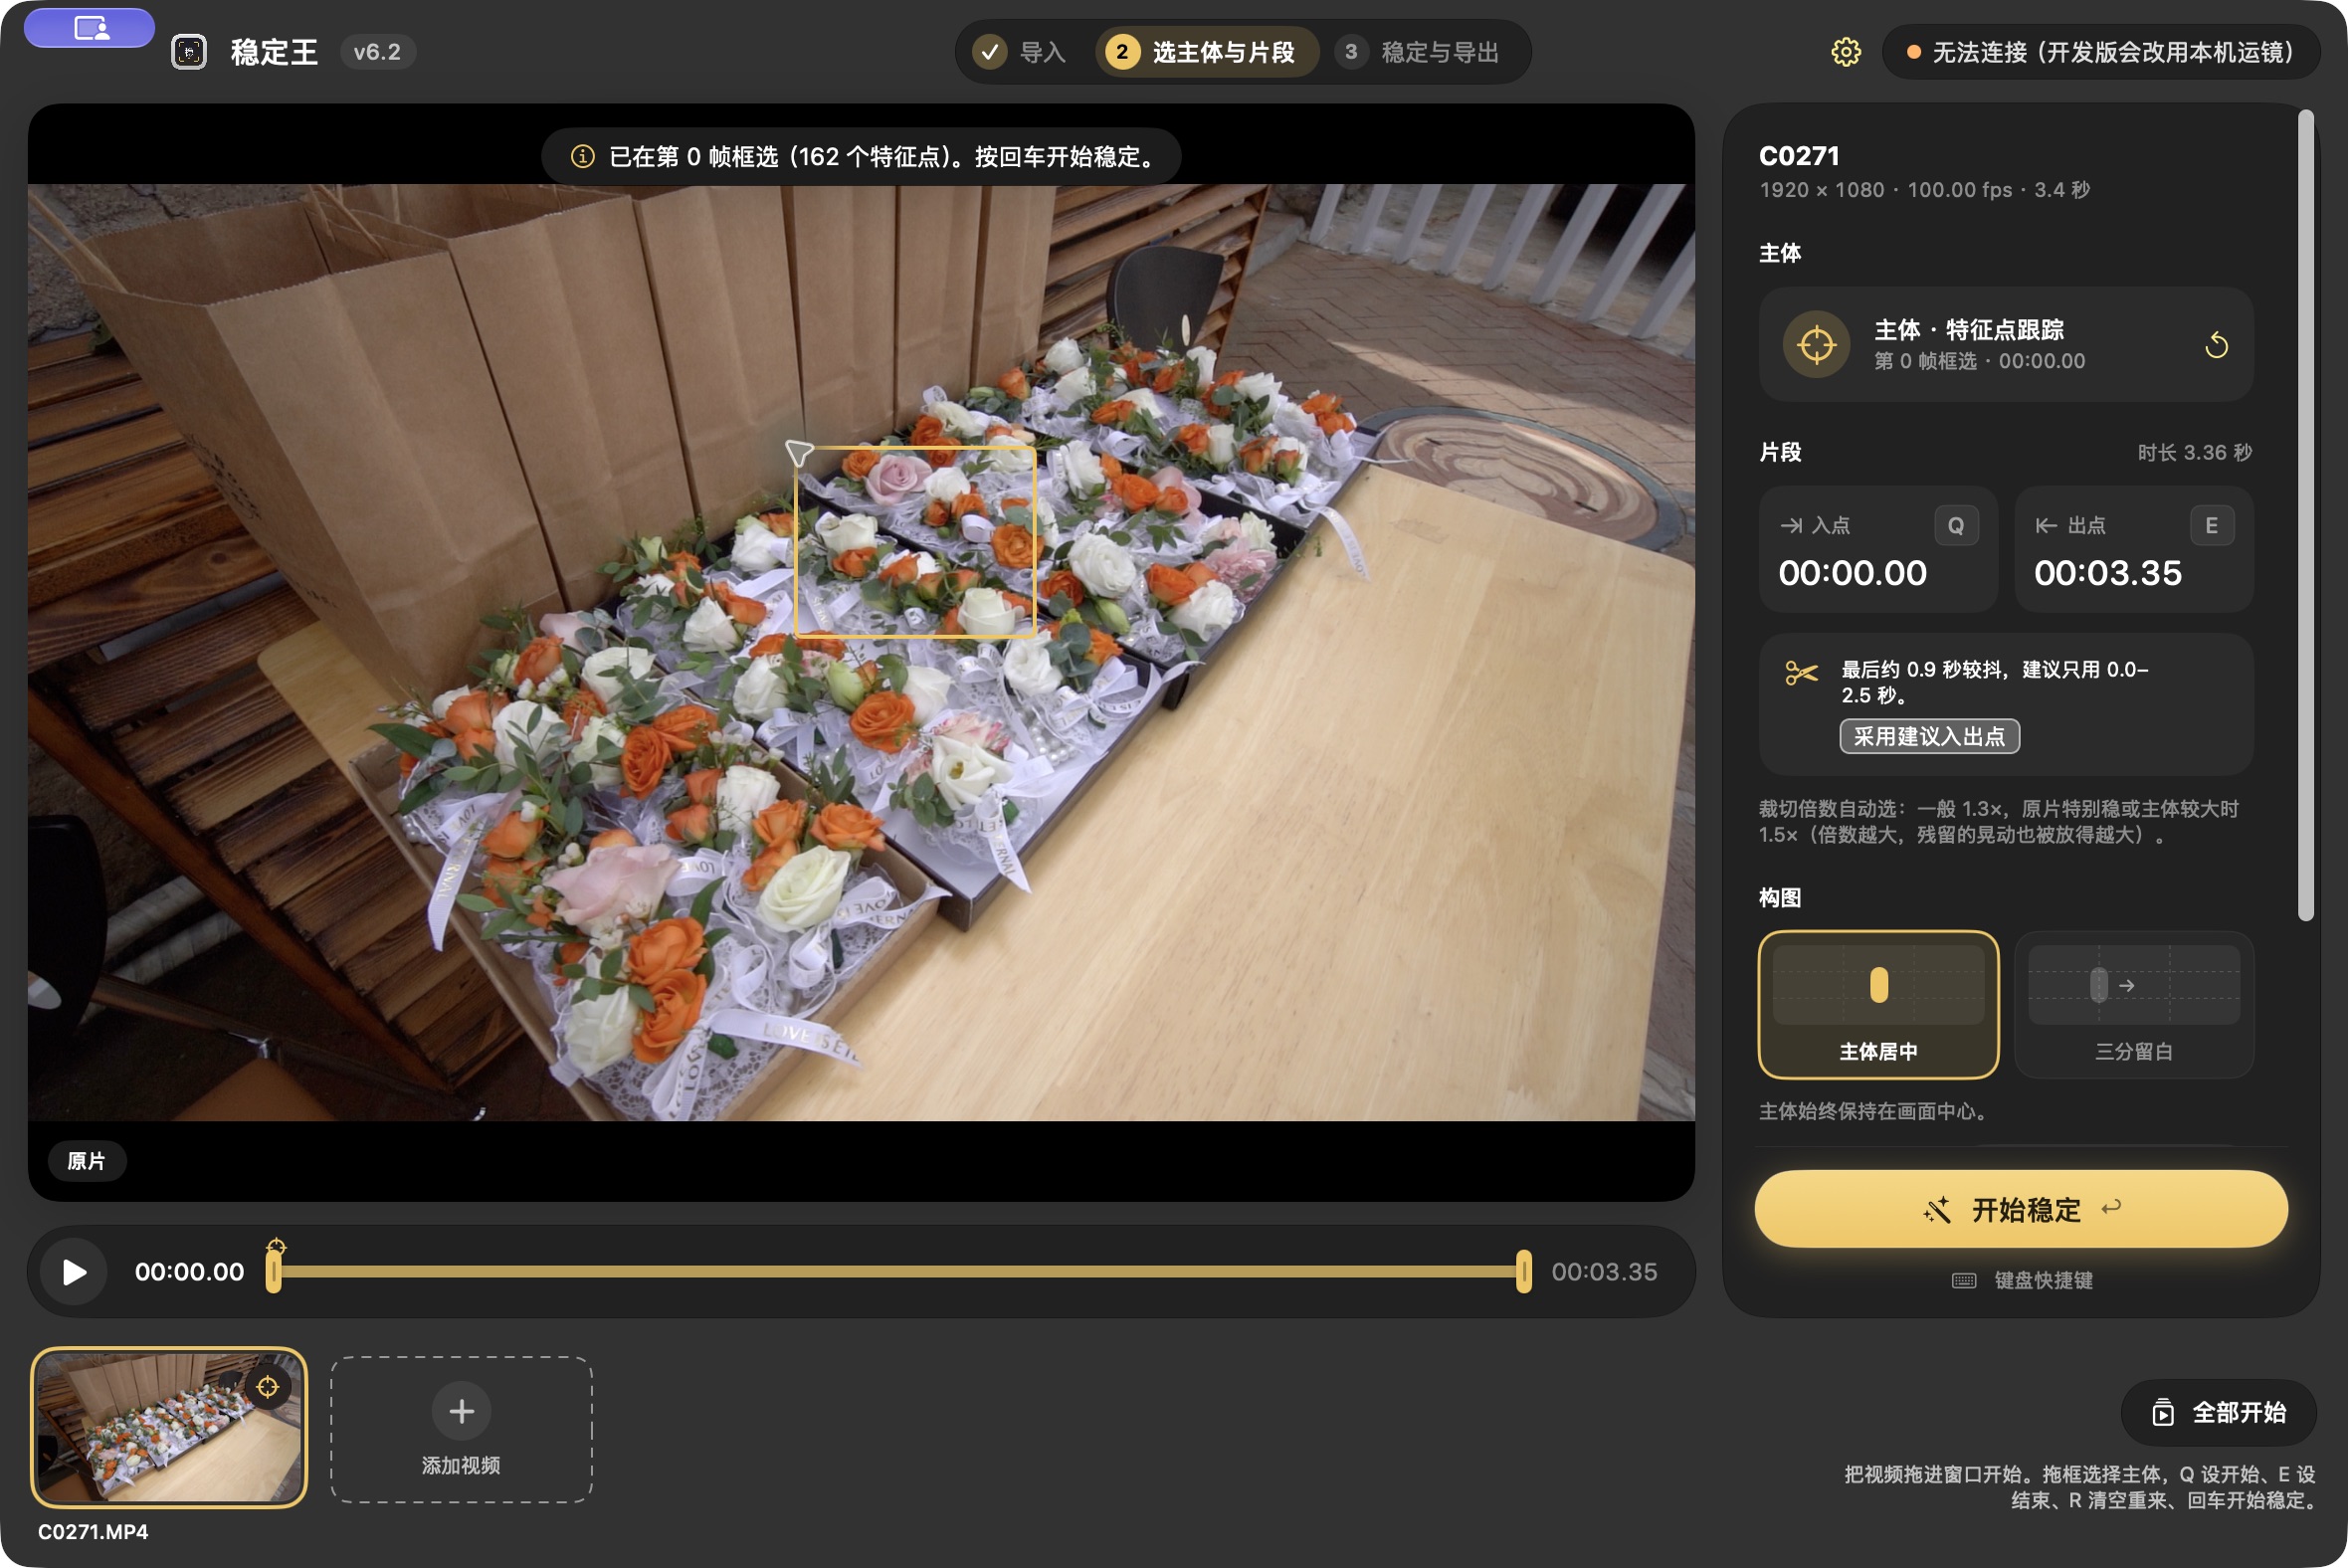Click the 原片 label on the preview
The width and height of the screenshot is (2348, 1568).
(x=86, y=1161)
